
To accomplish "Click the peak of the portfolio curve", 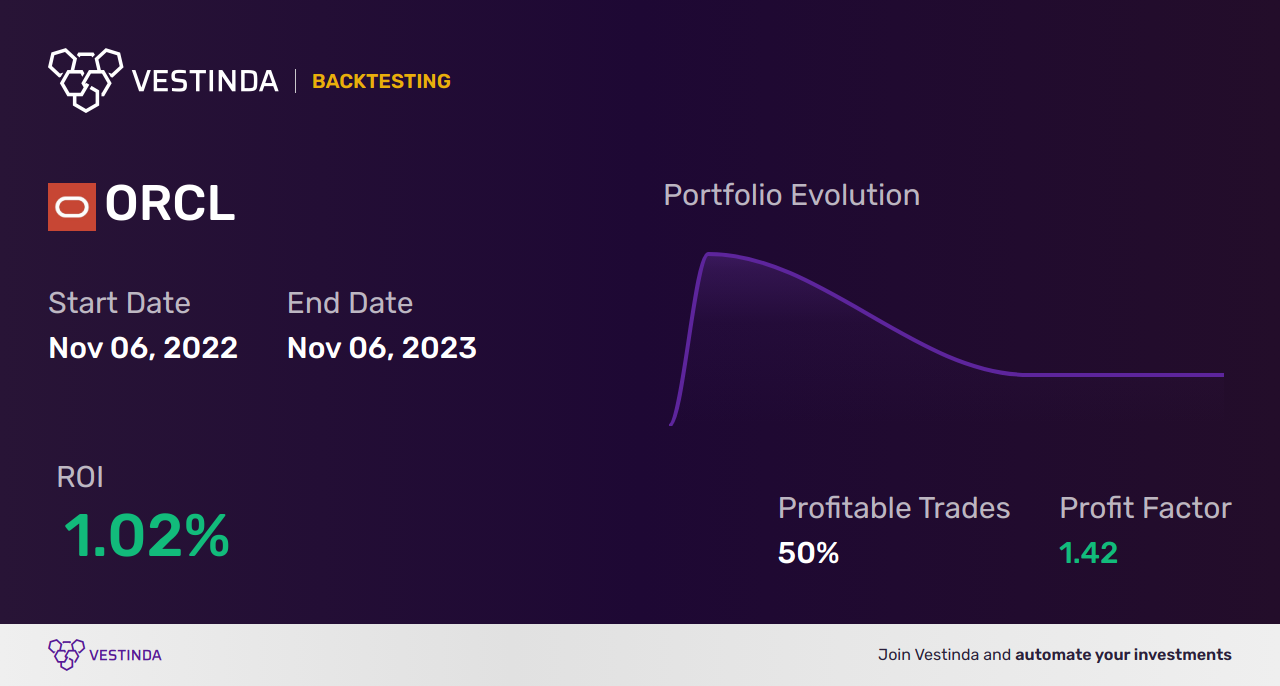I will pyautogui.click(x=710, y=254).
